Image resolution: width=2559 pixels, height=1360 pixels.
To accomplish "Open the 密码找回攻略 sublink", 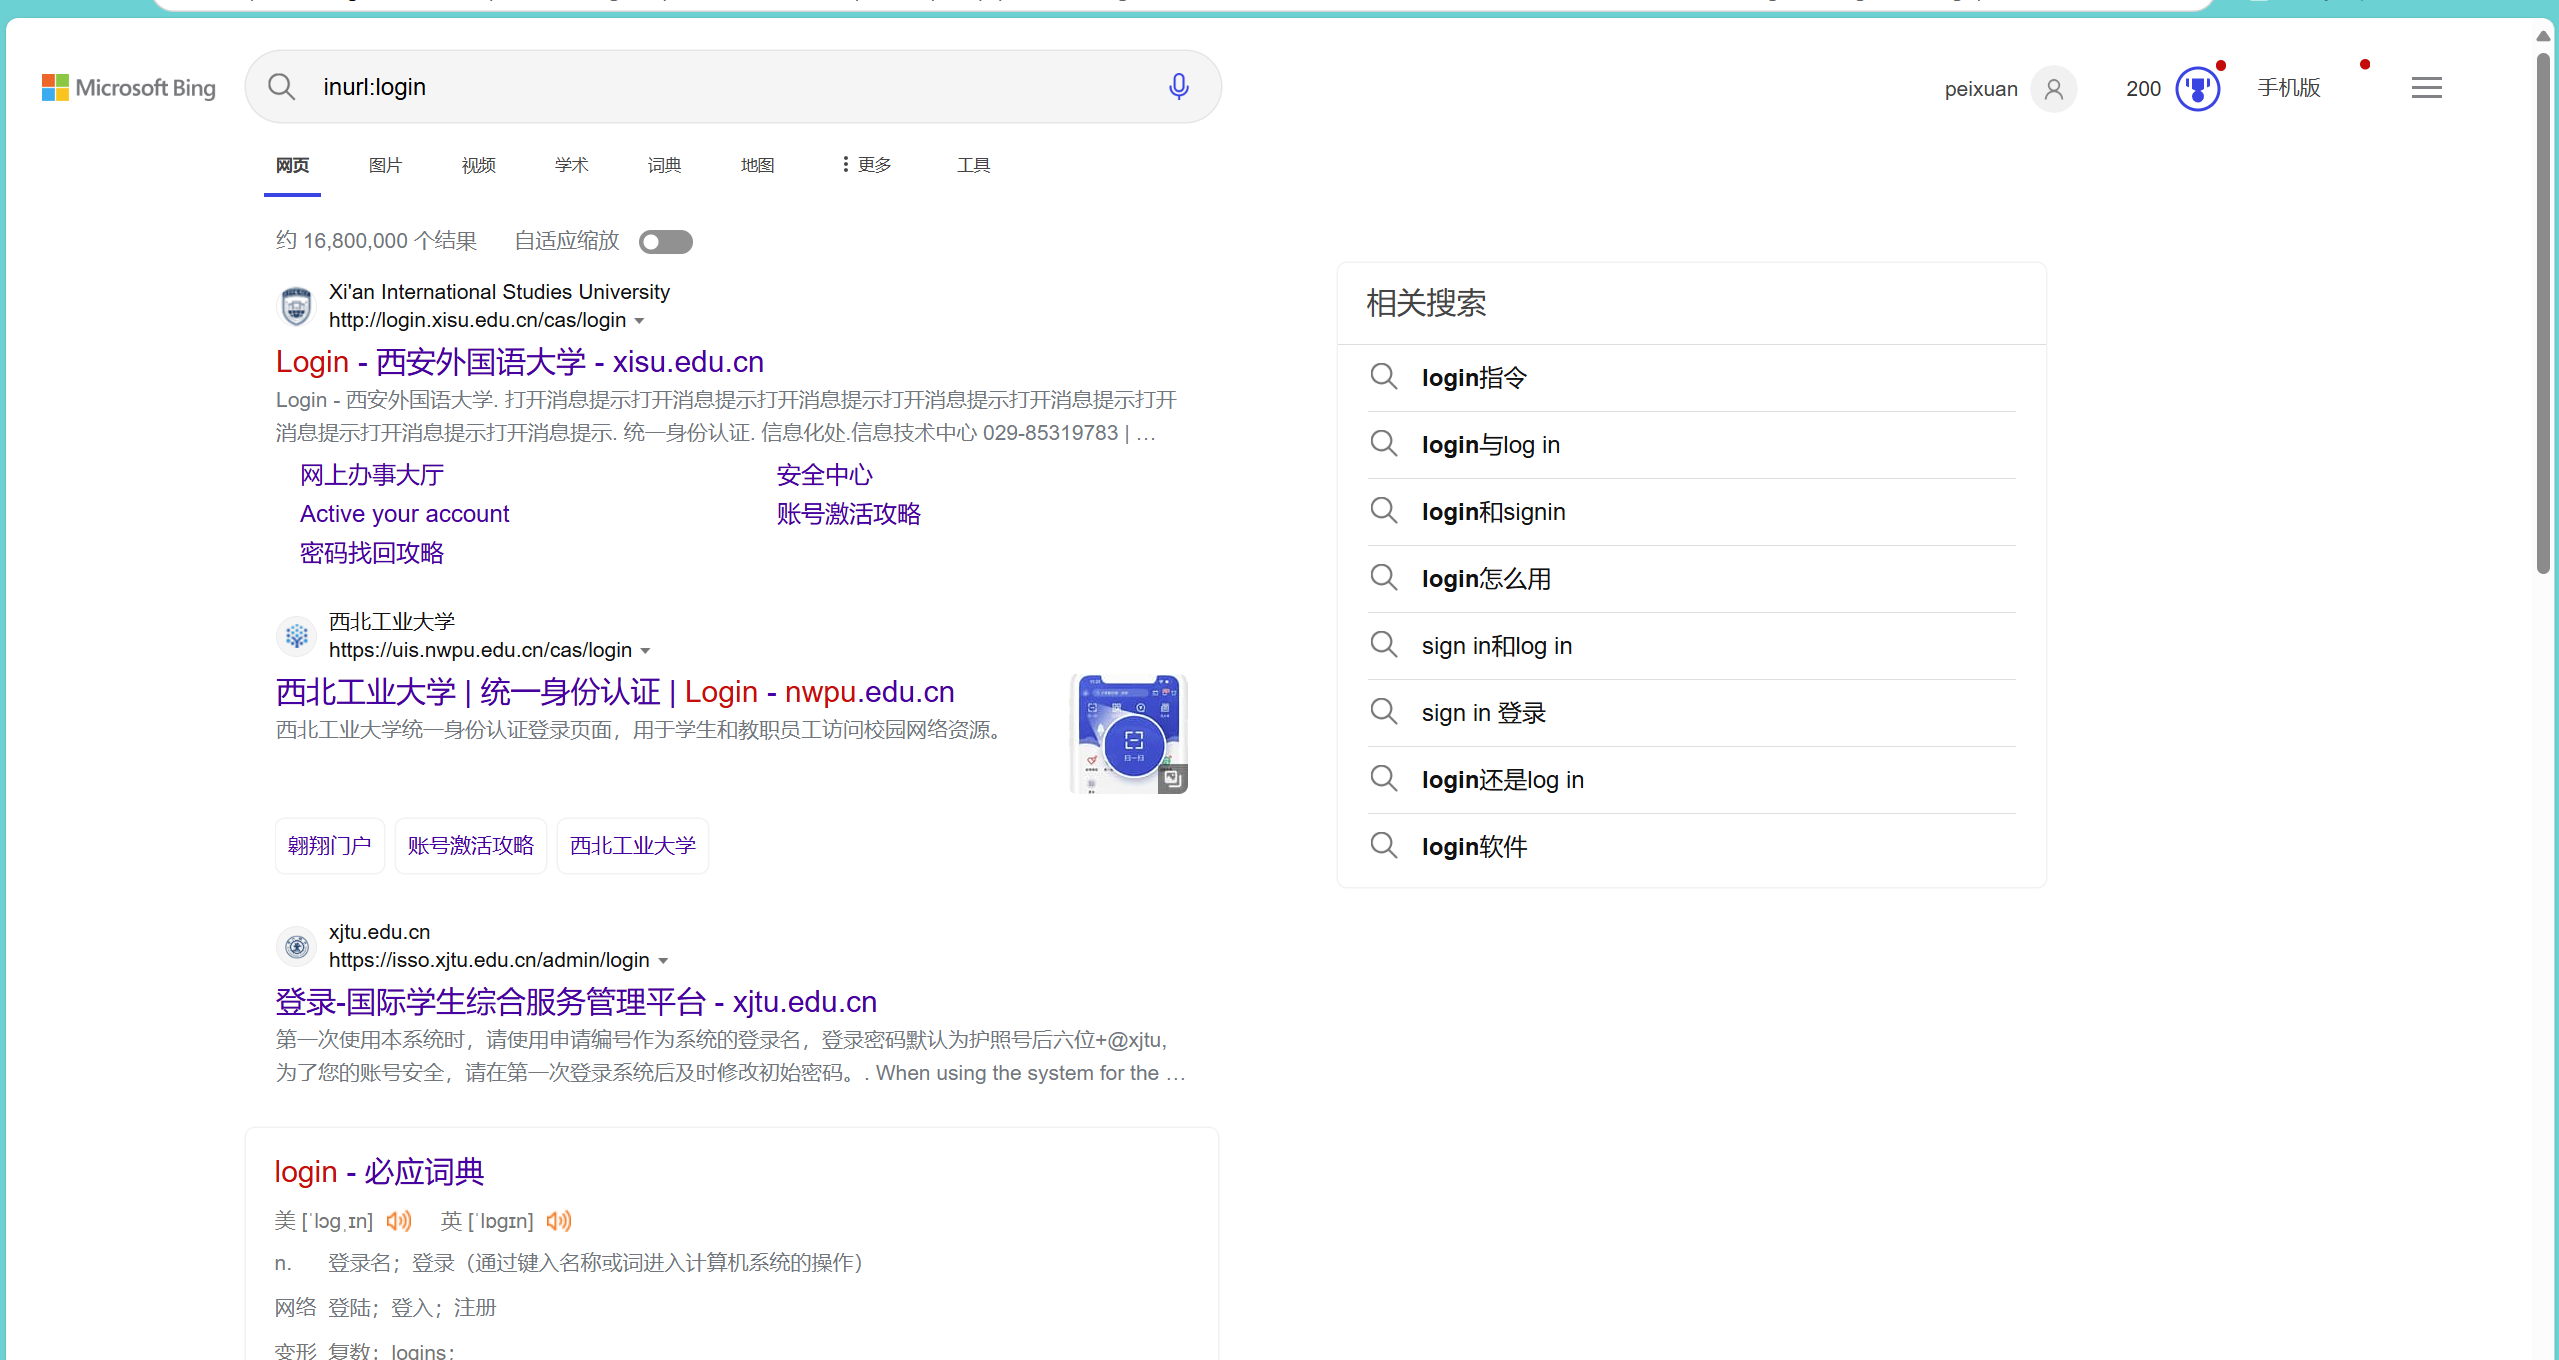I will [372, 553].
